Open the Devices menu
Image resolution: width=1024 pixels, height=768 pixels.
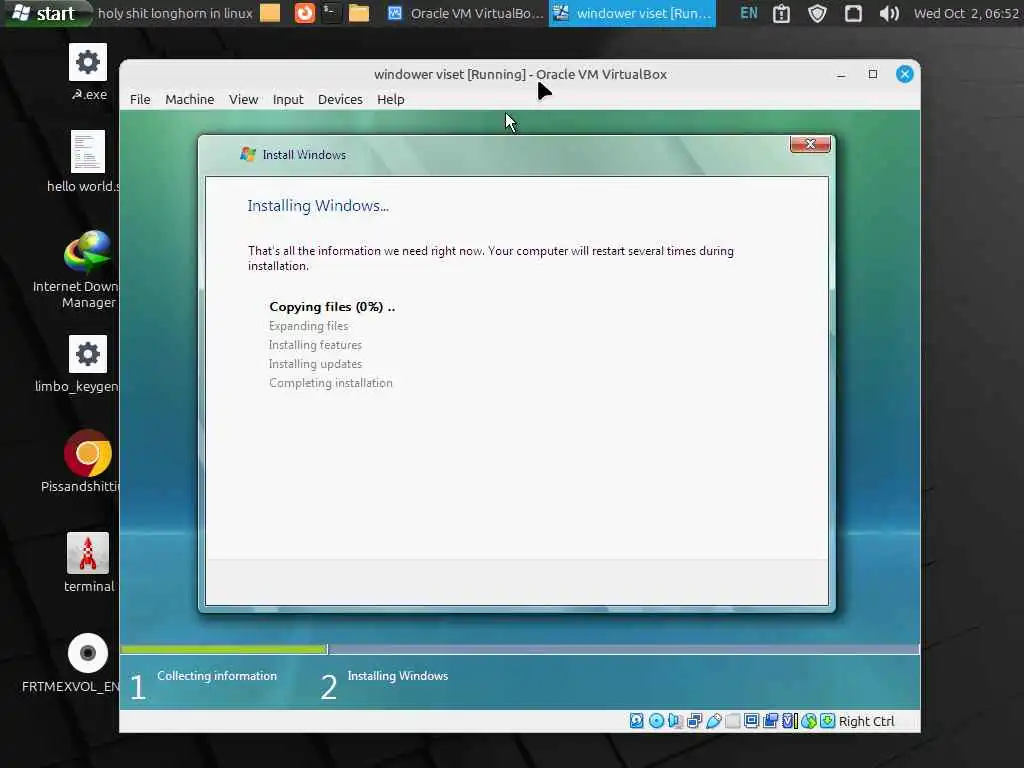(340, 99)
